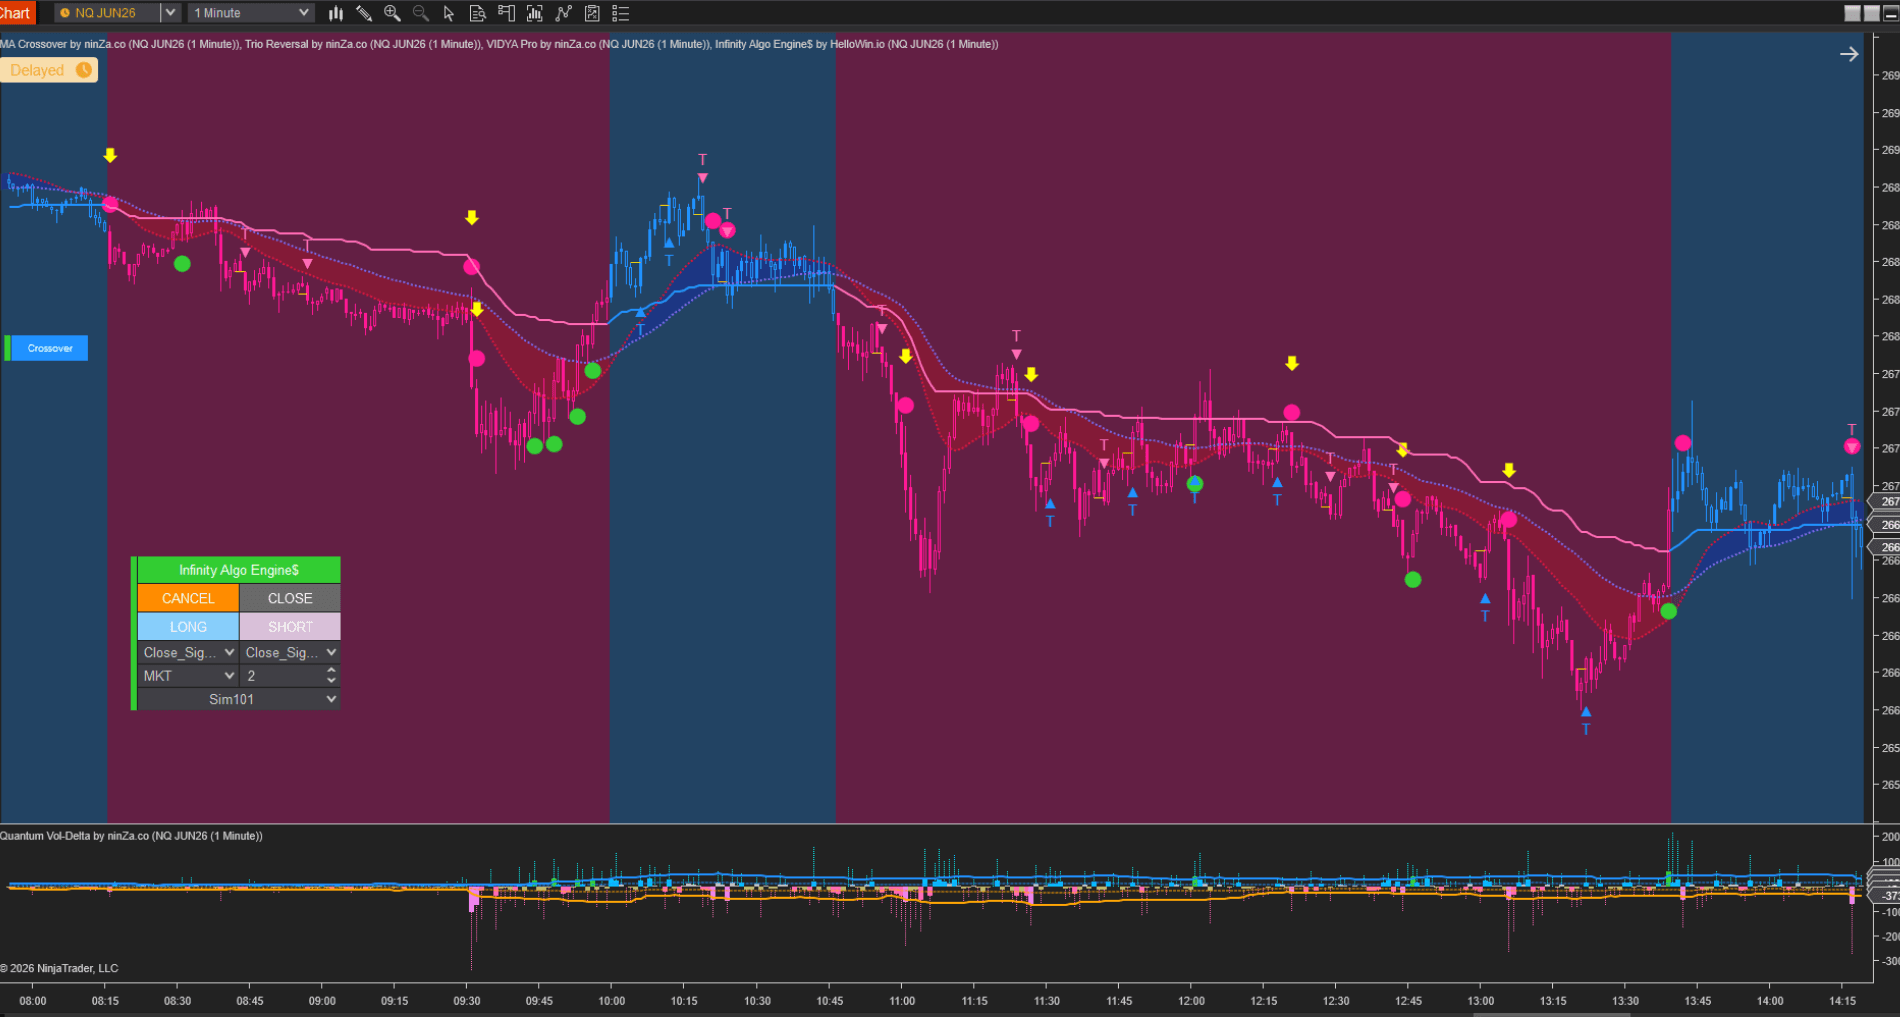Open the bar type chart style icon

click(x=336, y=13)
